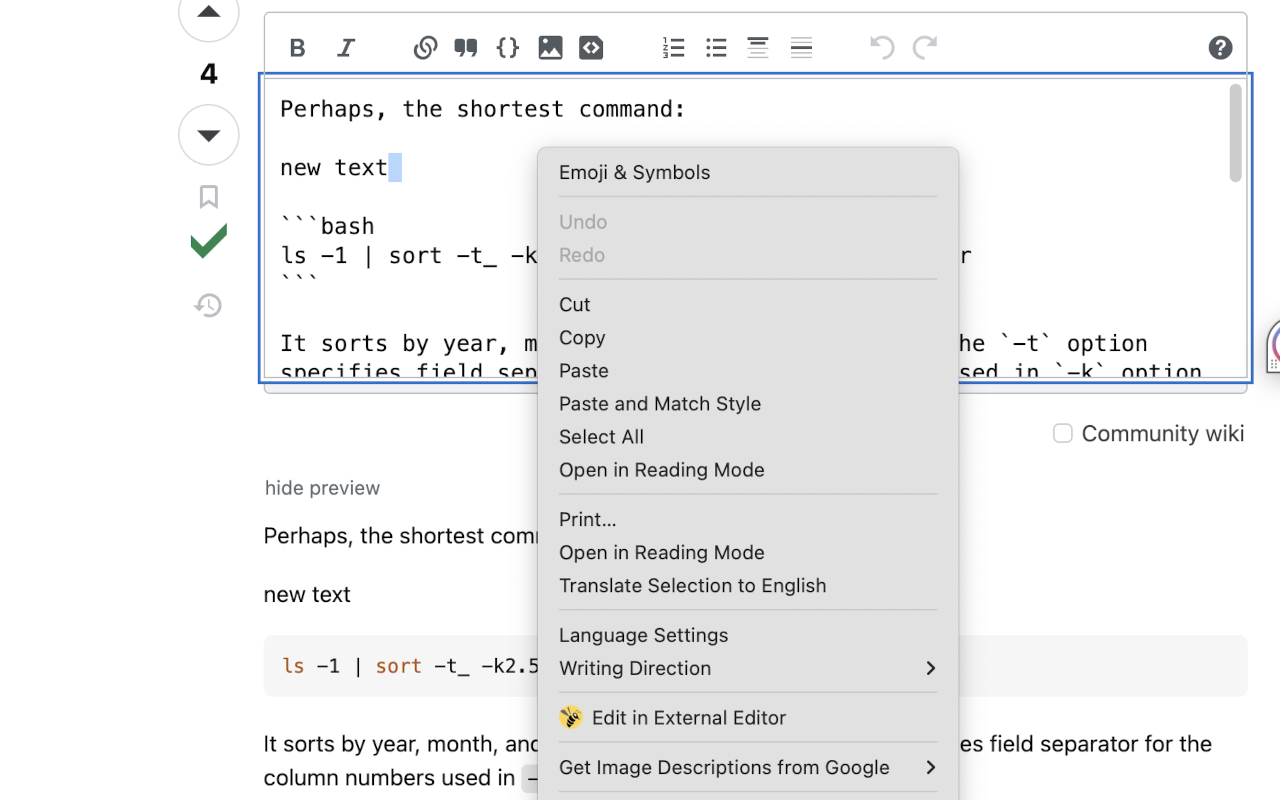Bookmark this answer
Screen dimensions: 1280x800
click(208, 197)
